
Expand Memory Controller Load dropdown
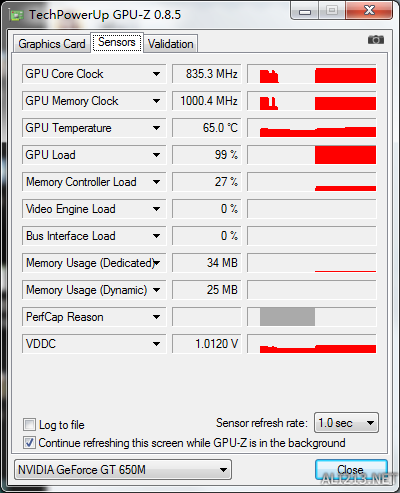156,182
